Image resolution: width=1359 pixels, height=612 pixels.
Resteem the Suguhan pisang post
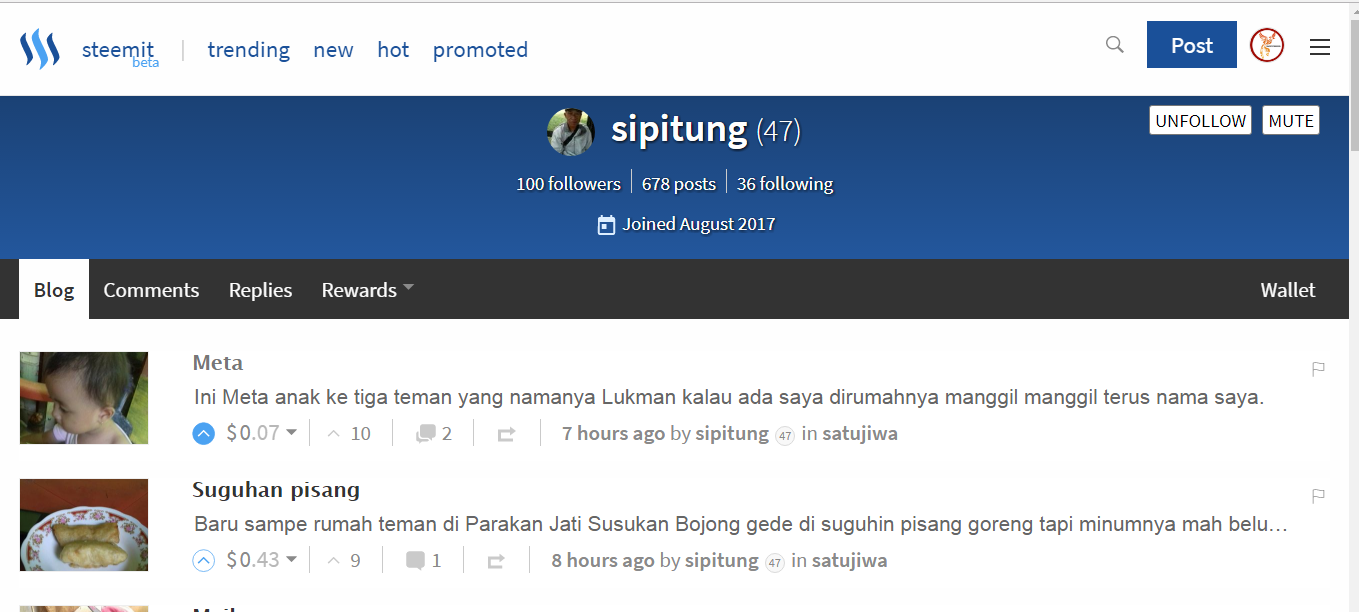click(x=496, y=561)
